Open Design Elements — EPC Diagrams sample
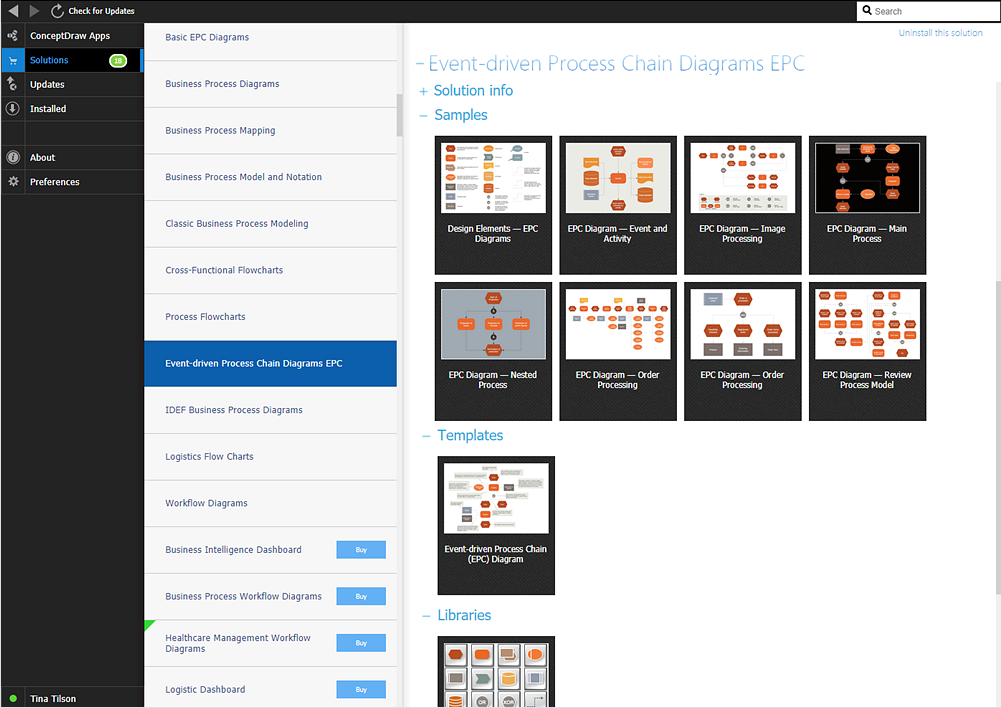The height and width of the screenshot is (708, 1001). [493, 205]
